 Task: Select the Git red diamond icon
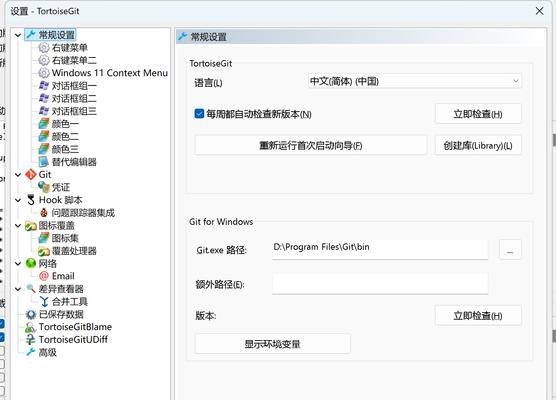[31, 174]
